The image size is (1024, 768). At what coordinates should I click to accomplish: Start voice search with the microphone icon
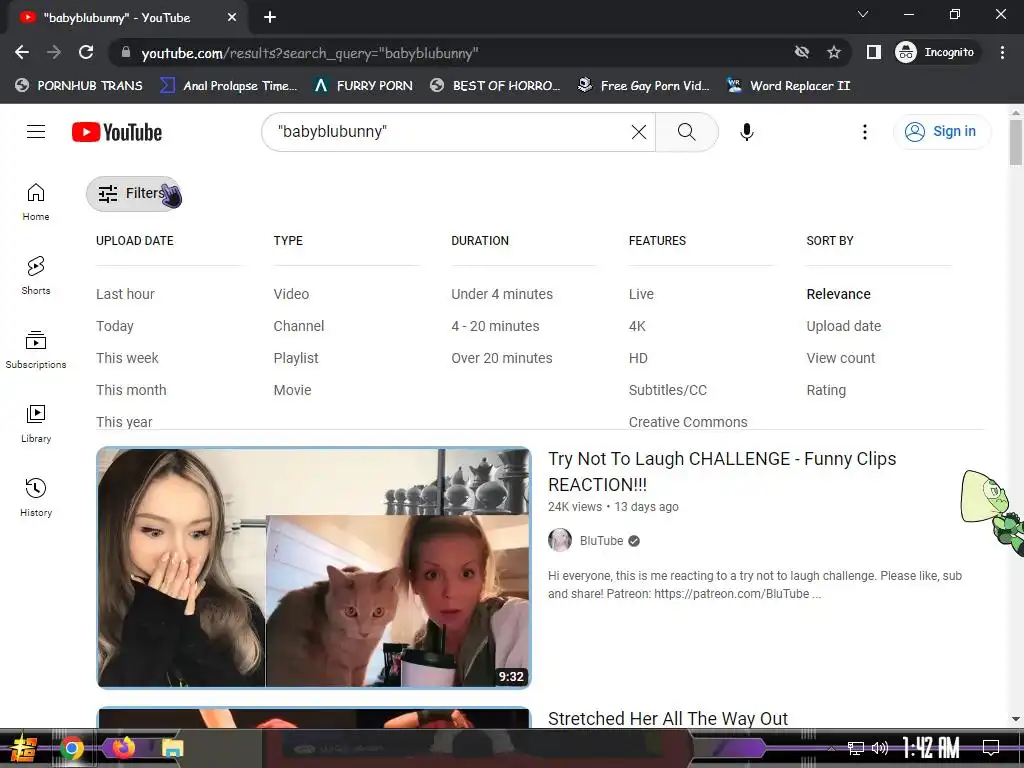pyautogui.click(x=746, y=132)
